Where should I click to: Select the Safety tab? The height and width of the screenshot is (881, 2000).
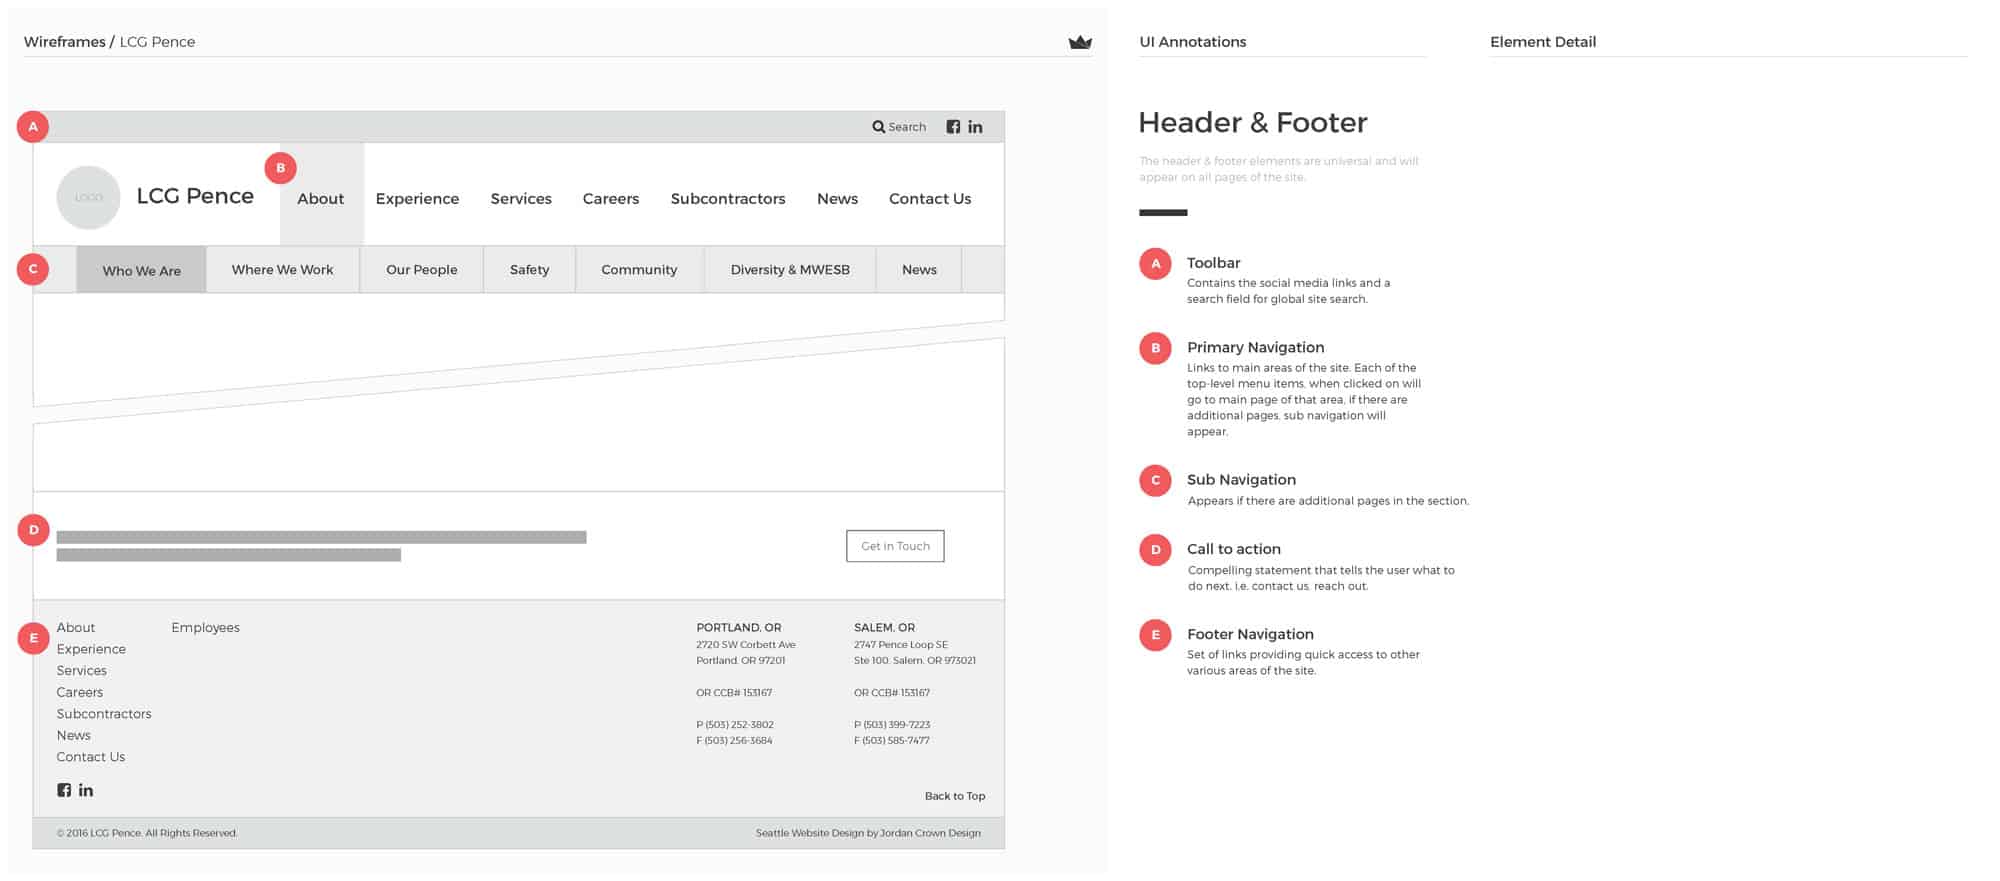coord(529,270)
